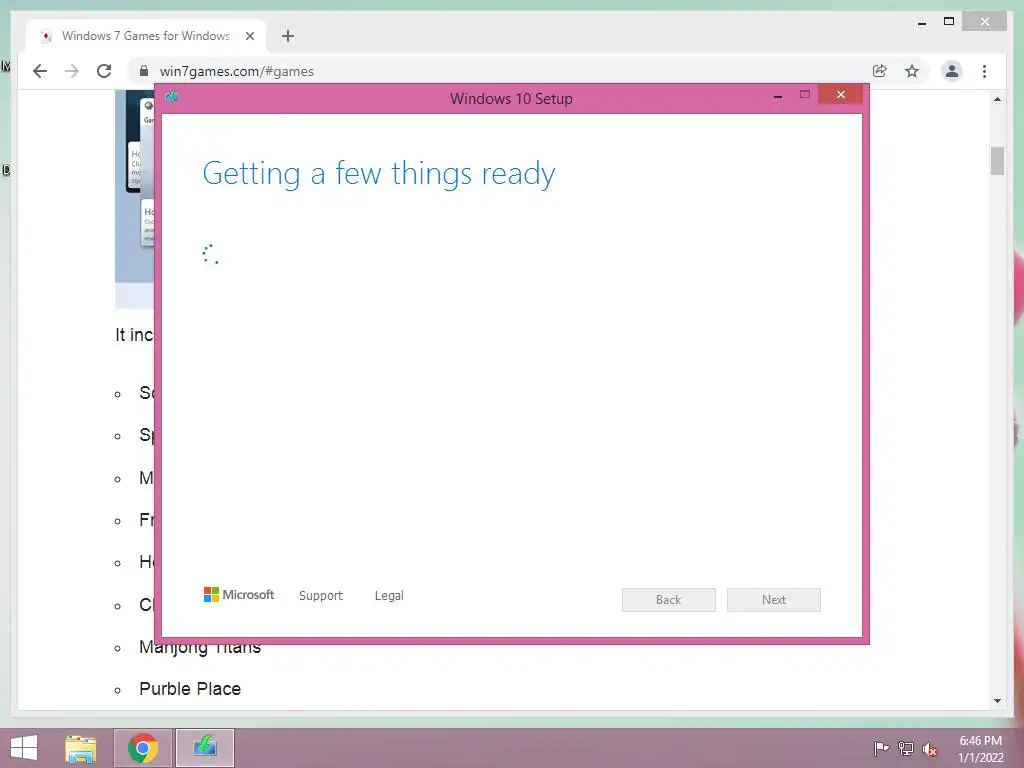Bookmark this page with the star icon
Screen dimensions: 1024x768
click(912, 71)
